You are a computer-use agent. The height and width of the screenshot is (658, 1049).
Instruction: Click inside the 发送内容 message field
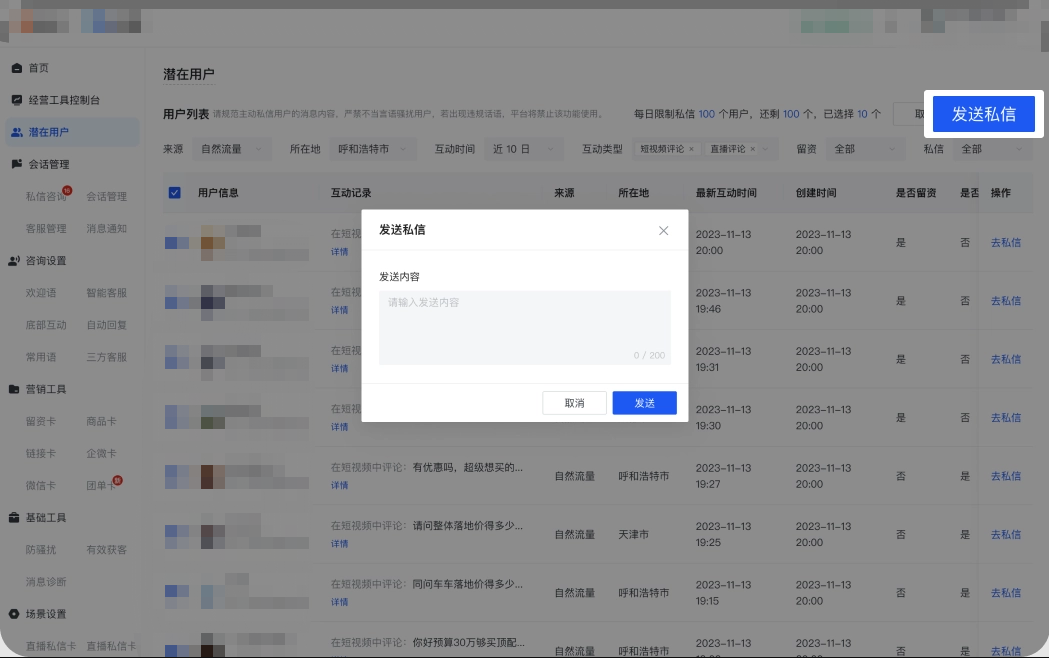click(x=524, y=325)
